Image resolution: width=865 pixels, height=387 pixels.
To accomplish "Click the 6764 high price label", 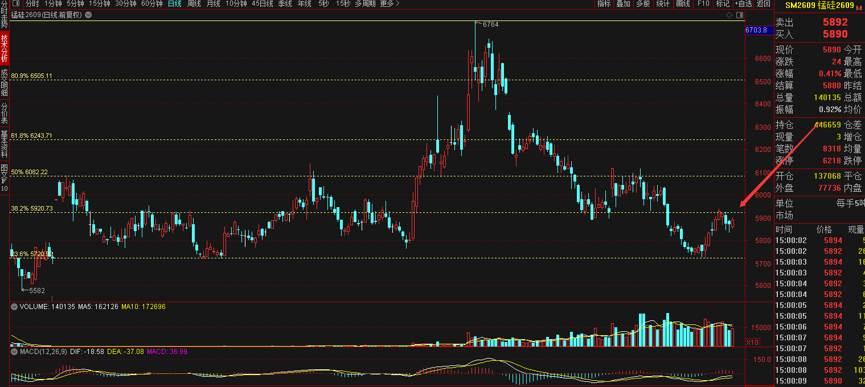I will click(490, 24).
